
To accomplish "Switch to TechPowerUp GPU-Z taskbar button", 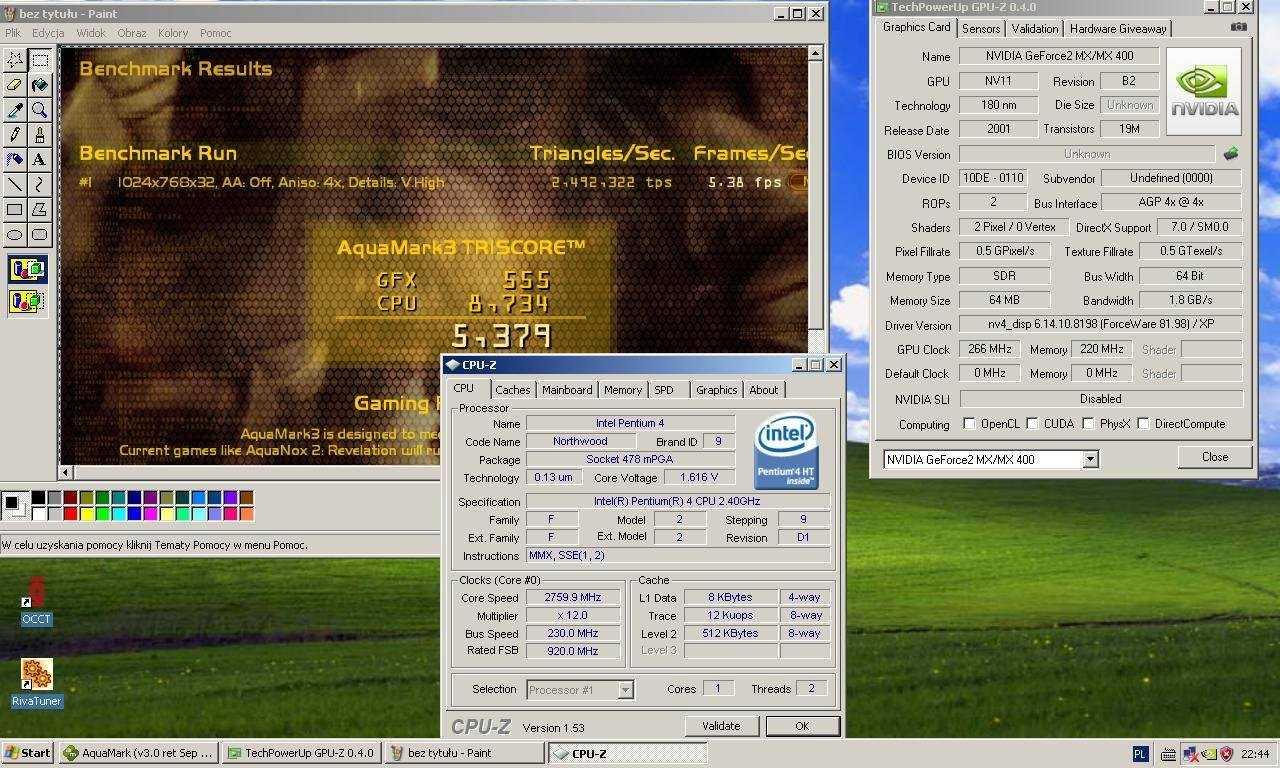I will coord(301,753).
